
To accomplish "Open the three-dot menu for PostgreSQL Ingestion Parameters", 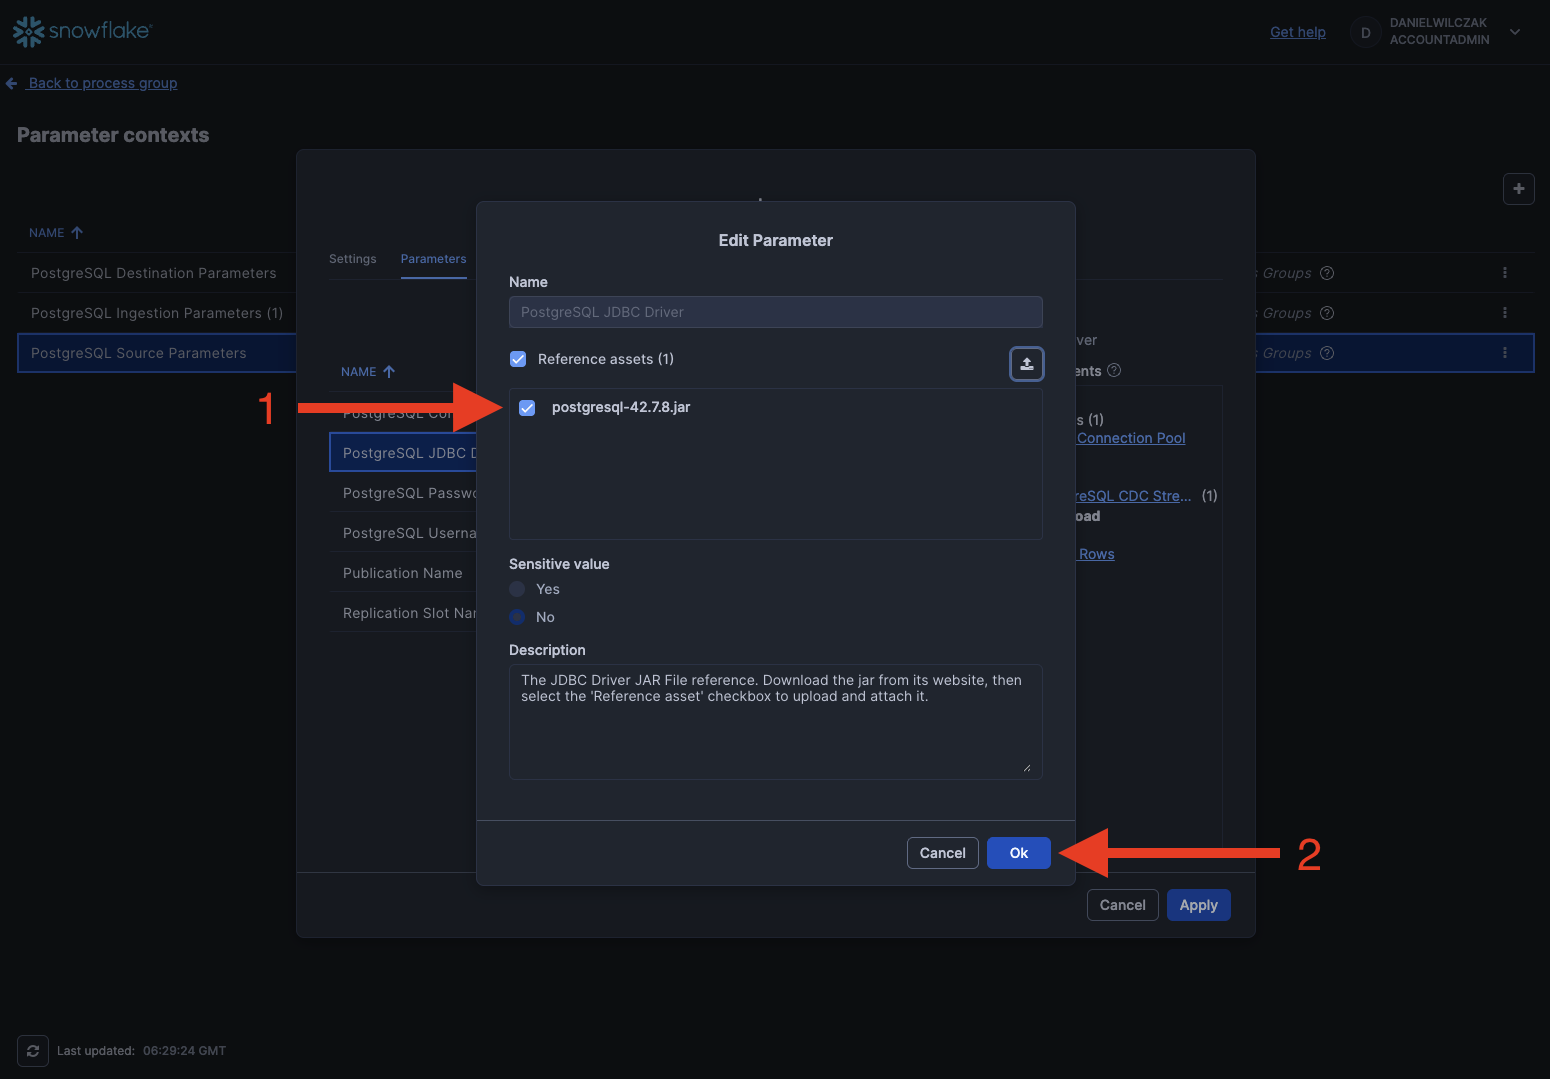I will pos(1504,313).
